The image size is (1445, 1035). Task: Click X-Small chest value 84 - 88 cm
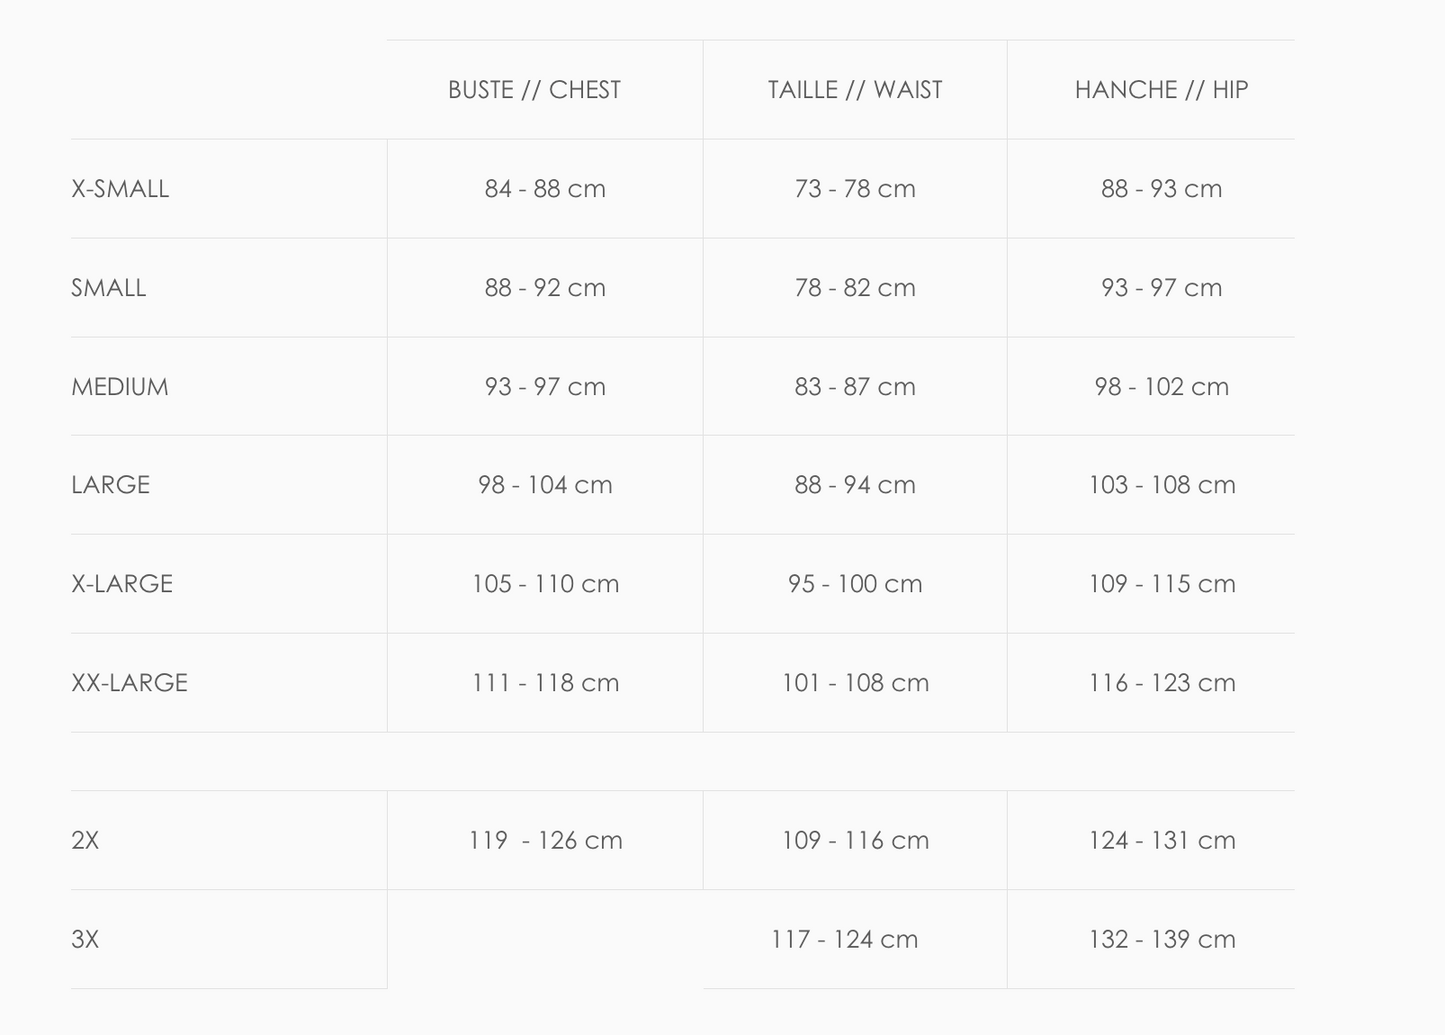click(545, 189)
